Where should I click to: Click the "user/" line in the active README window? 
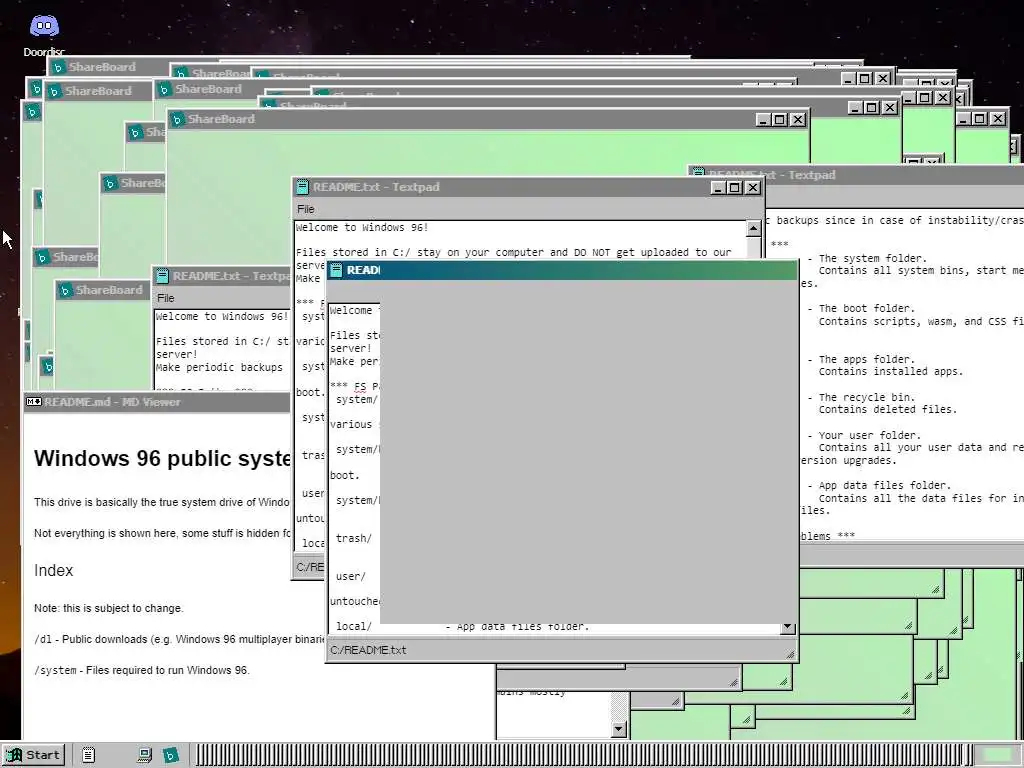click(x=351, y=576)
